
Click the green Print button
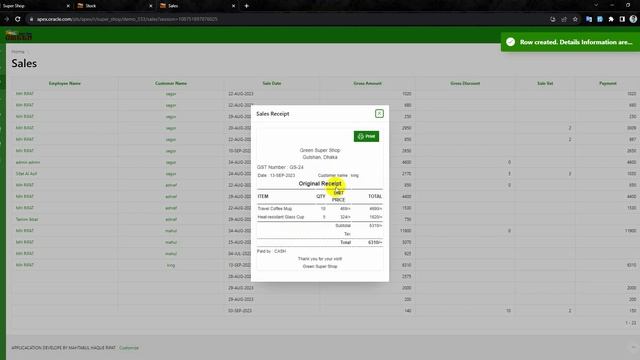[x=366, y=136]
